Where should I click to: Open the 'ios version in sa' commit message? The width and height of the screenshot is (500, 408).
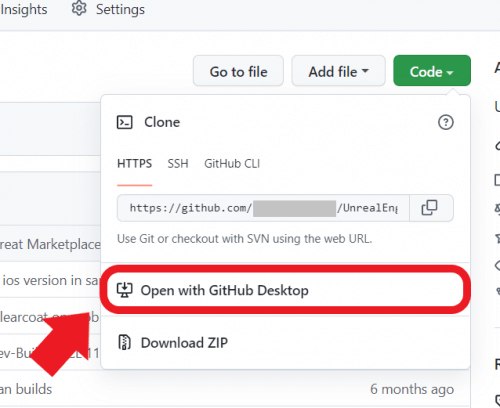point(50,280)
